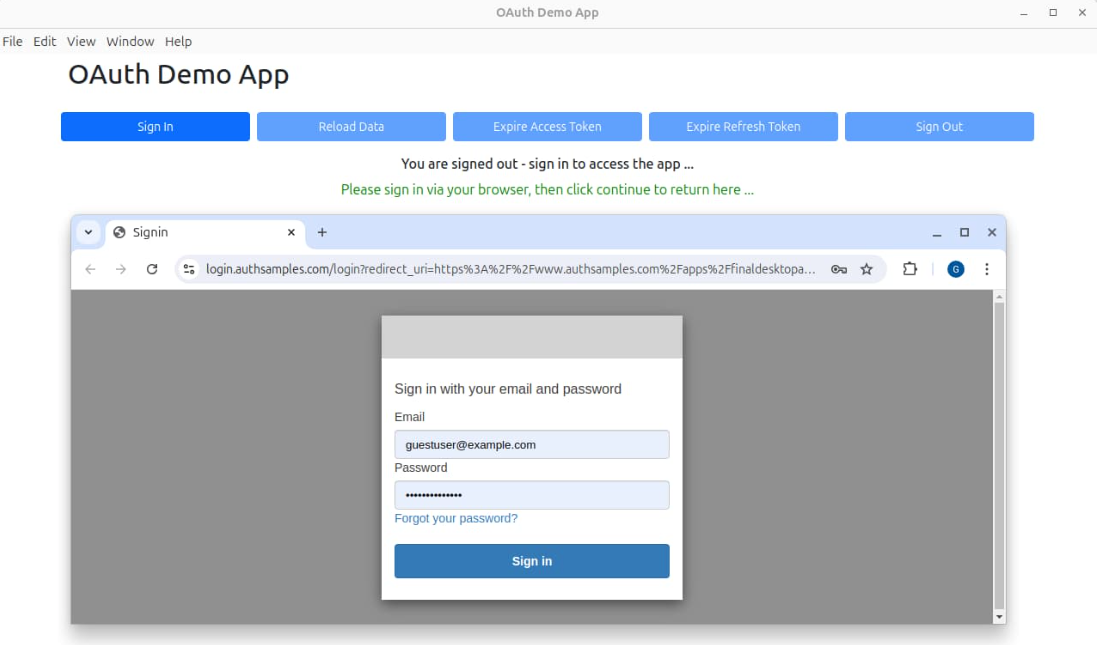Open a new browser tab
The image size is (1097, 645).
coord(322,232)
